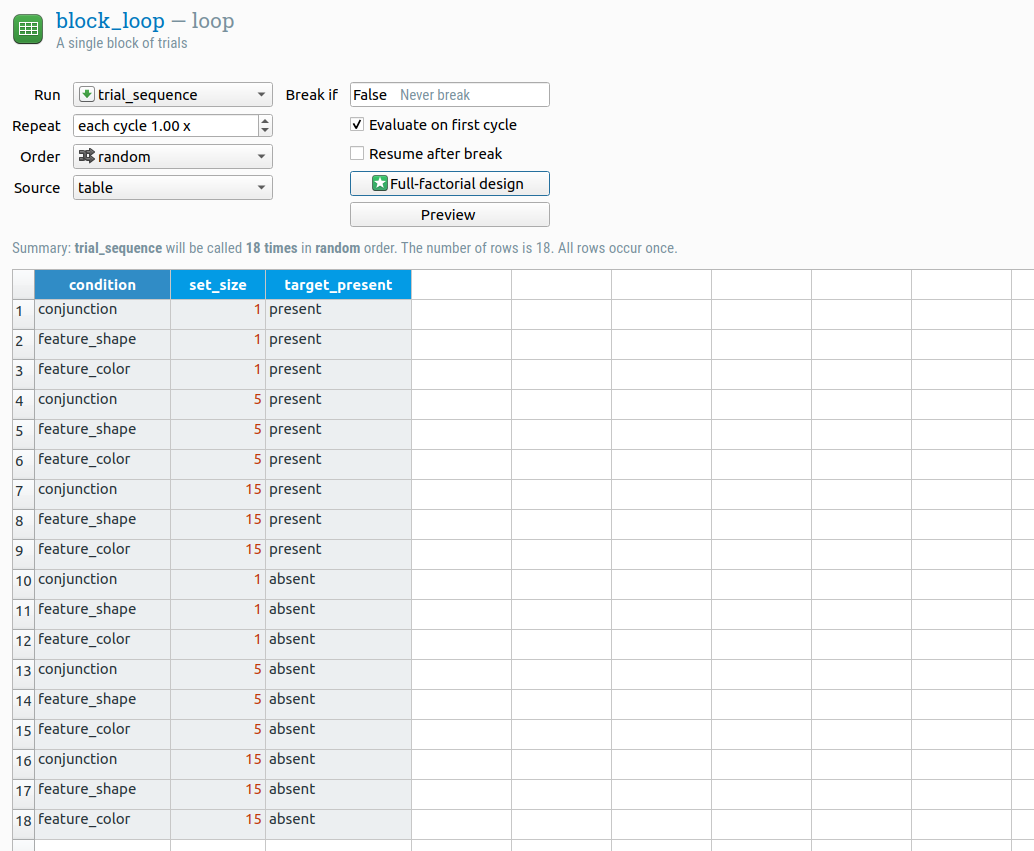Click row number 1 in the table

21,310
